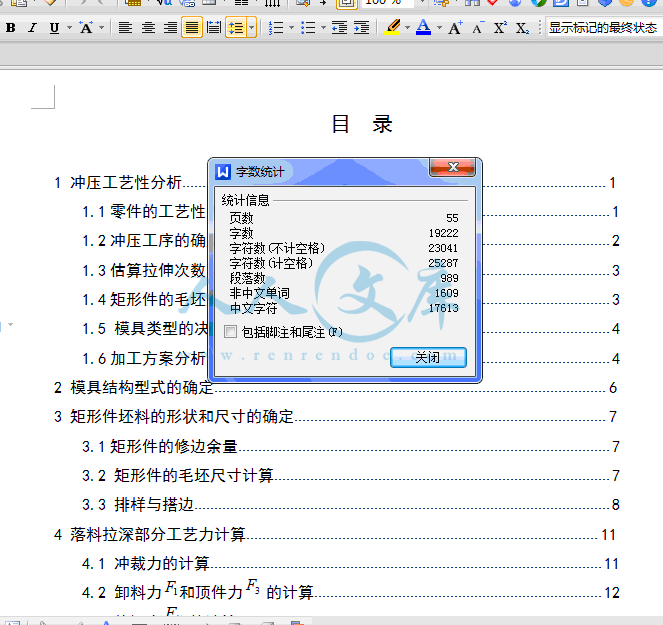Close 字数统计 dialog with red X
This screenshot has height=625, width=663.
pos(452,167)
